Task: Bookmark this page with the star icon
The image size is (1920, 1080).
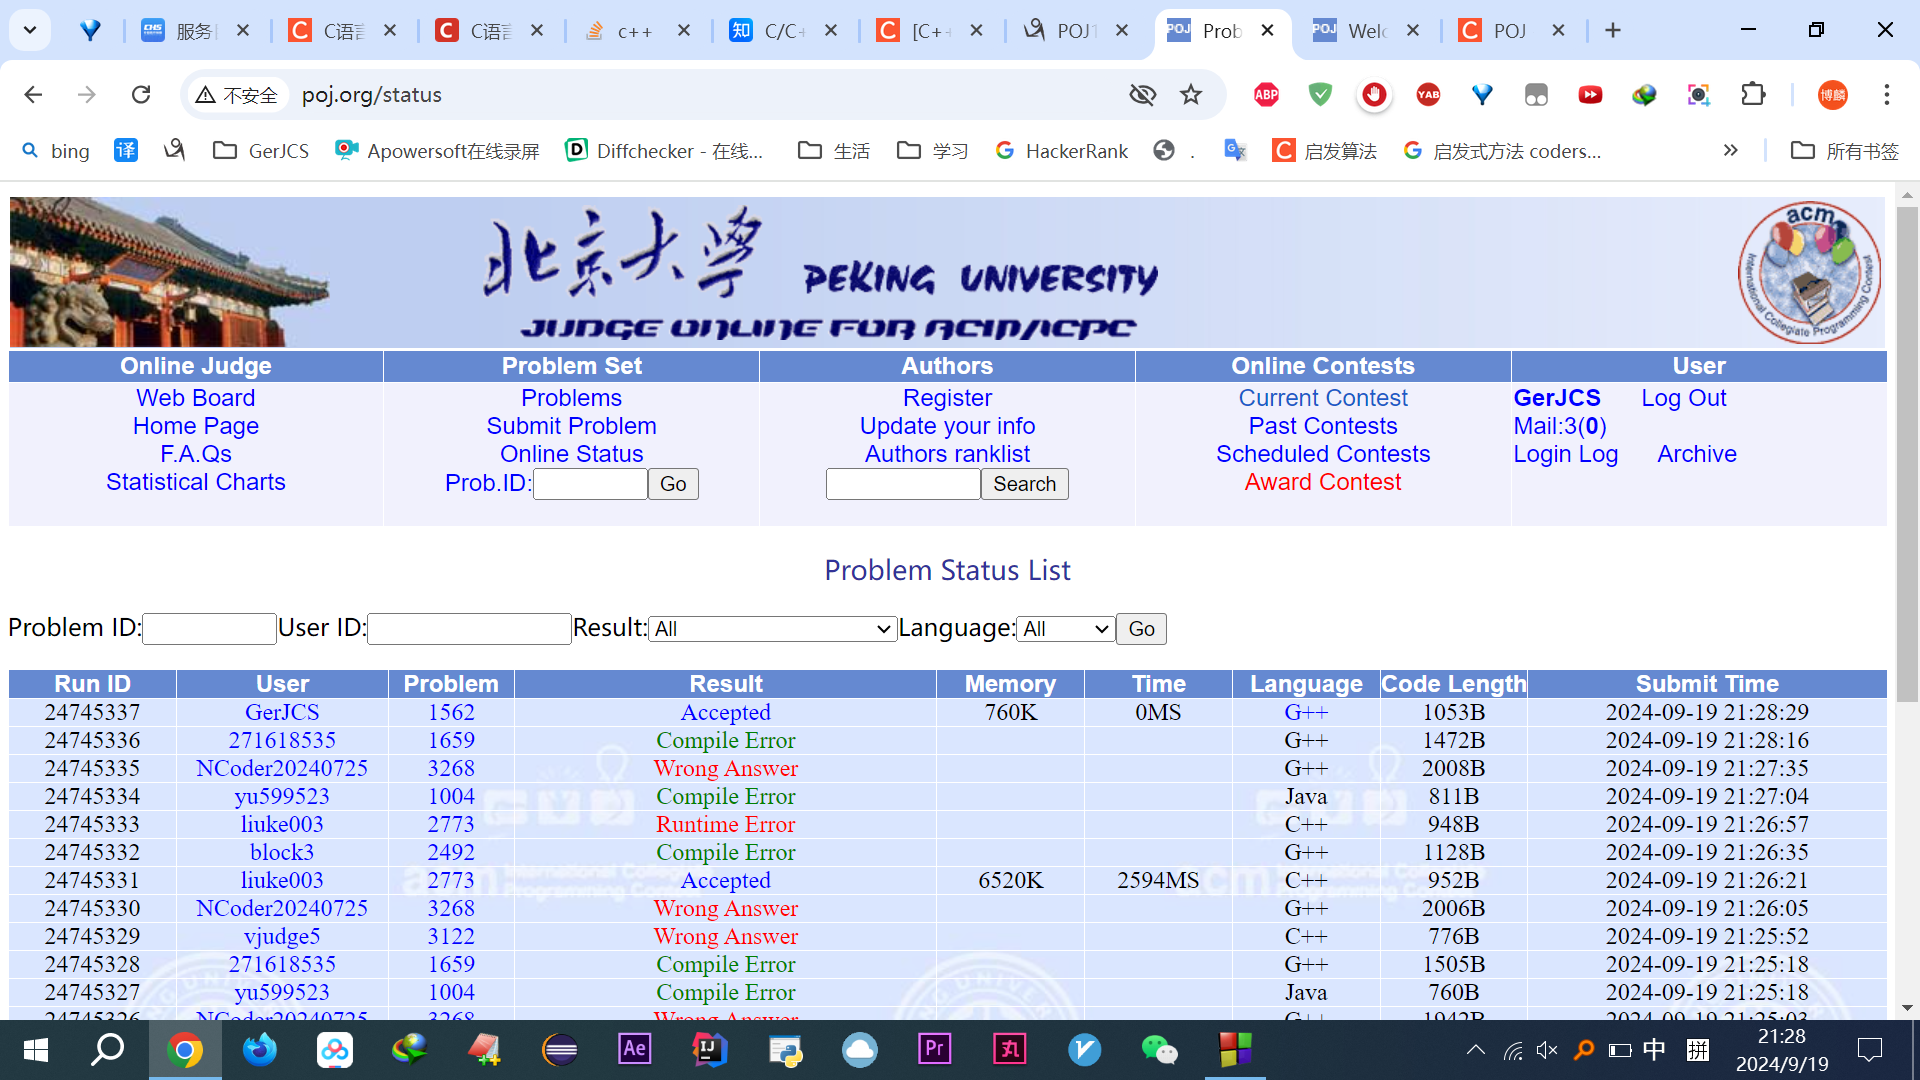Action: [x=1190, y=95]
